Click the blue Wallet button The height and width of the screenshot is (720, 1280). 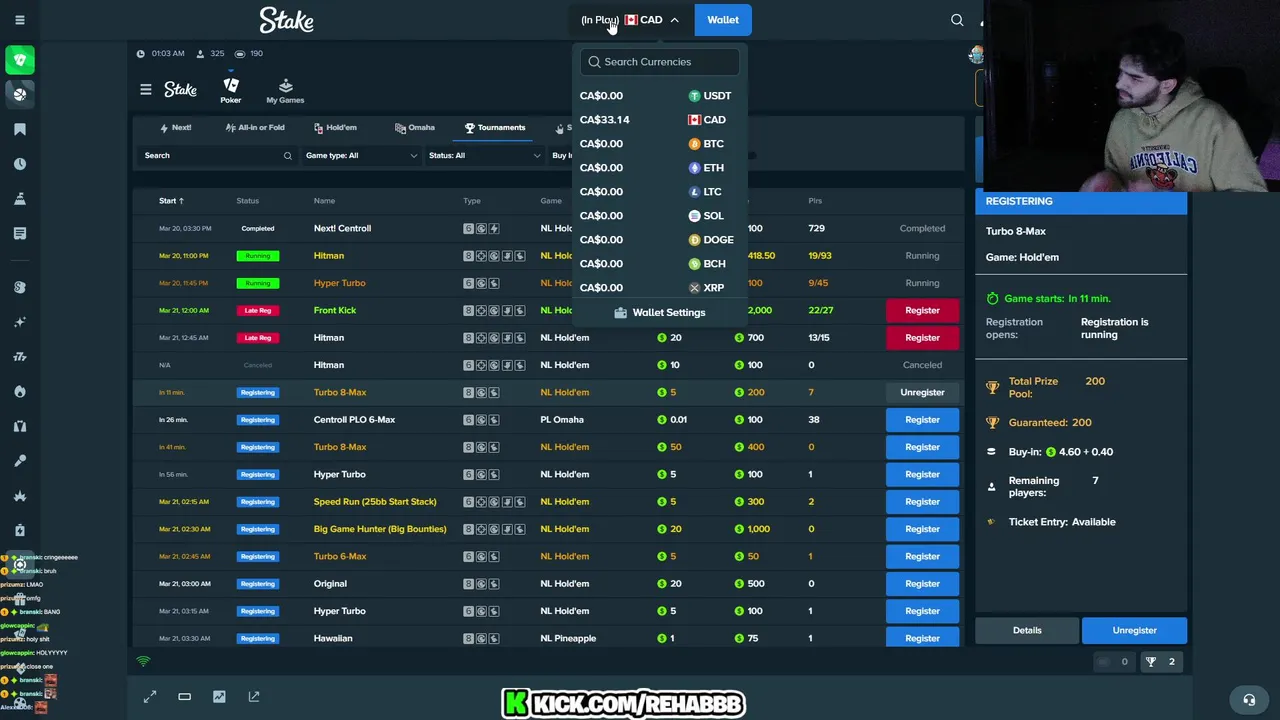723,20
